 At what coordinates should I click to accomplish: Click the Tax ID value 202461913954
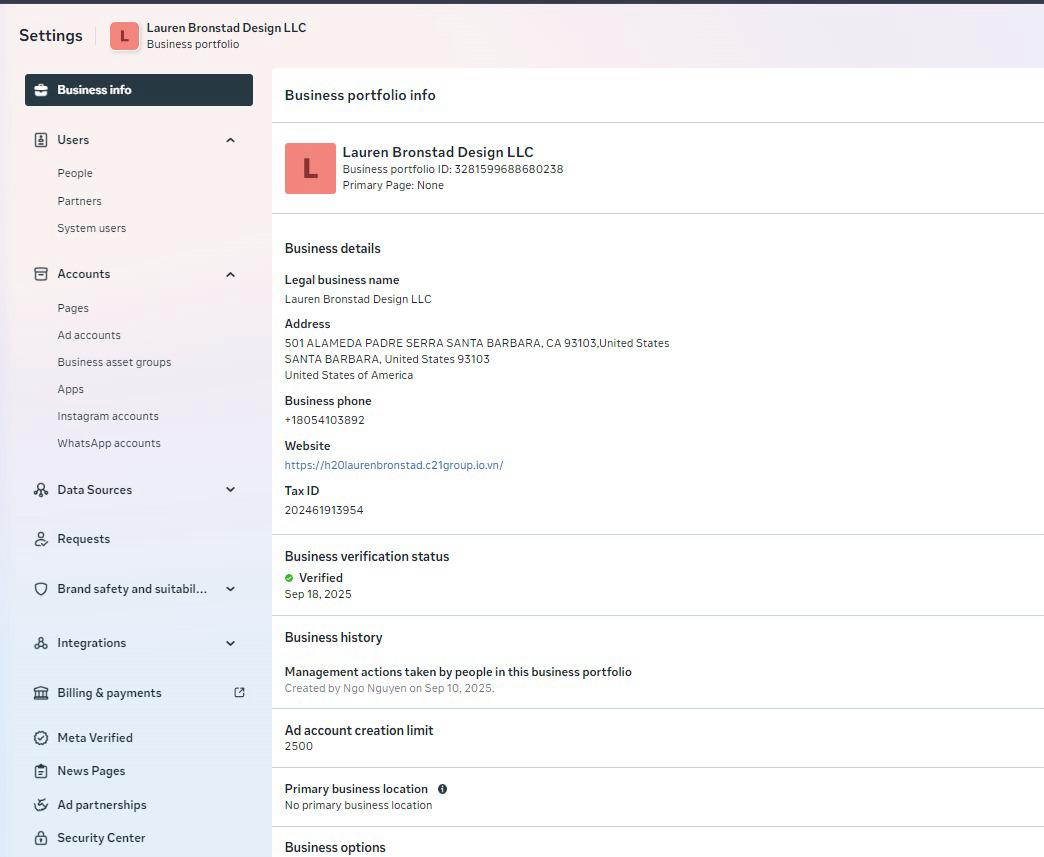click(324, 510)
